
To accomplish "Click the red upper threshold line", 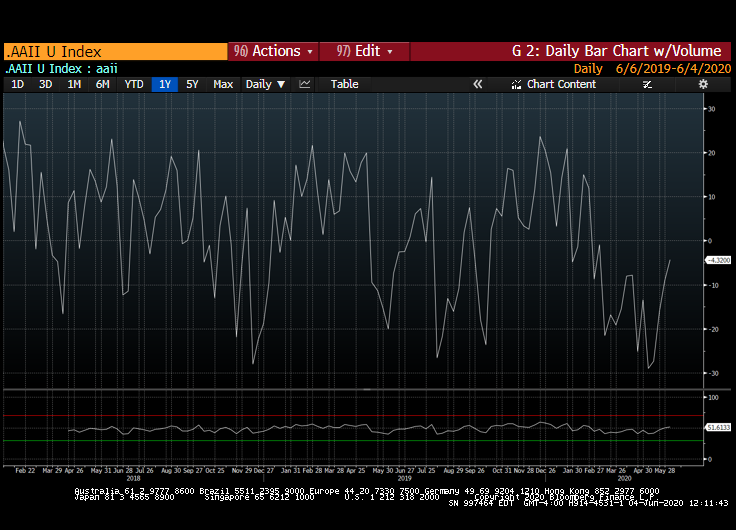I will point(353,416).
